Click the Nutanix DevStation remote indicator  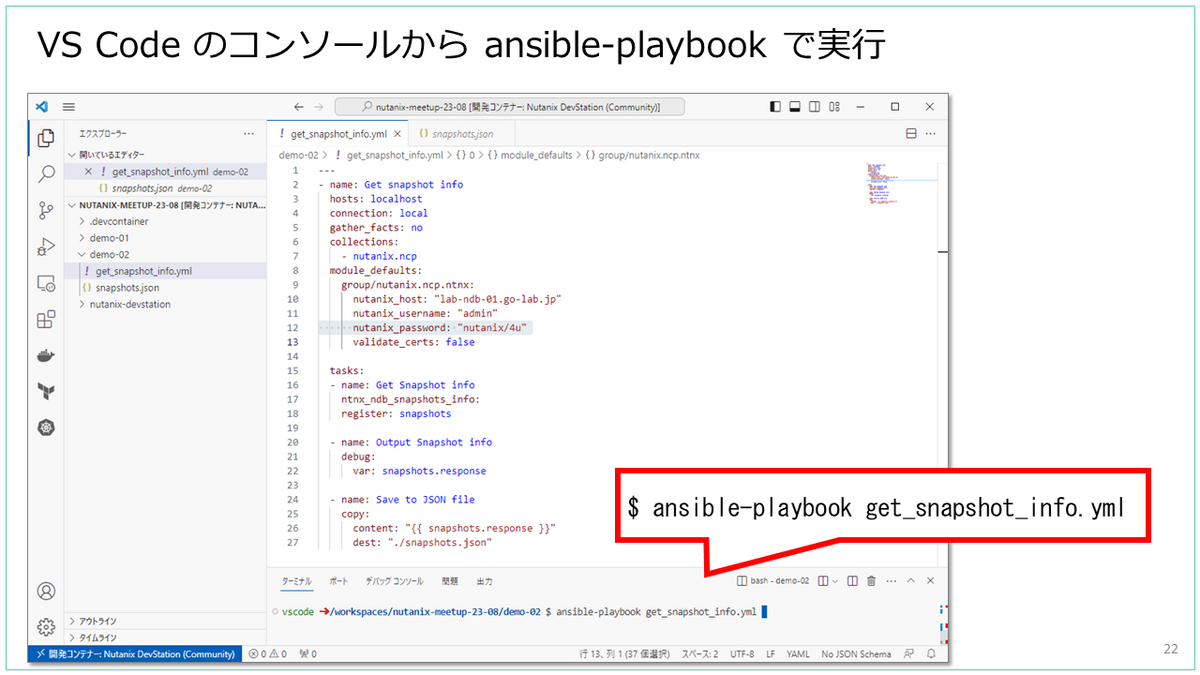point(134,654)
